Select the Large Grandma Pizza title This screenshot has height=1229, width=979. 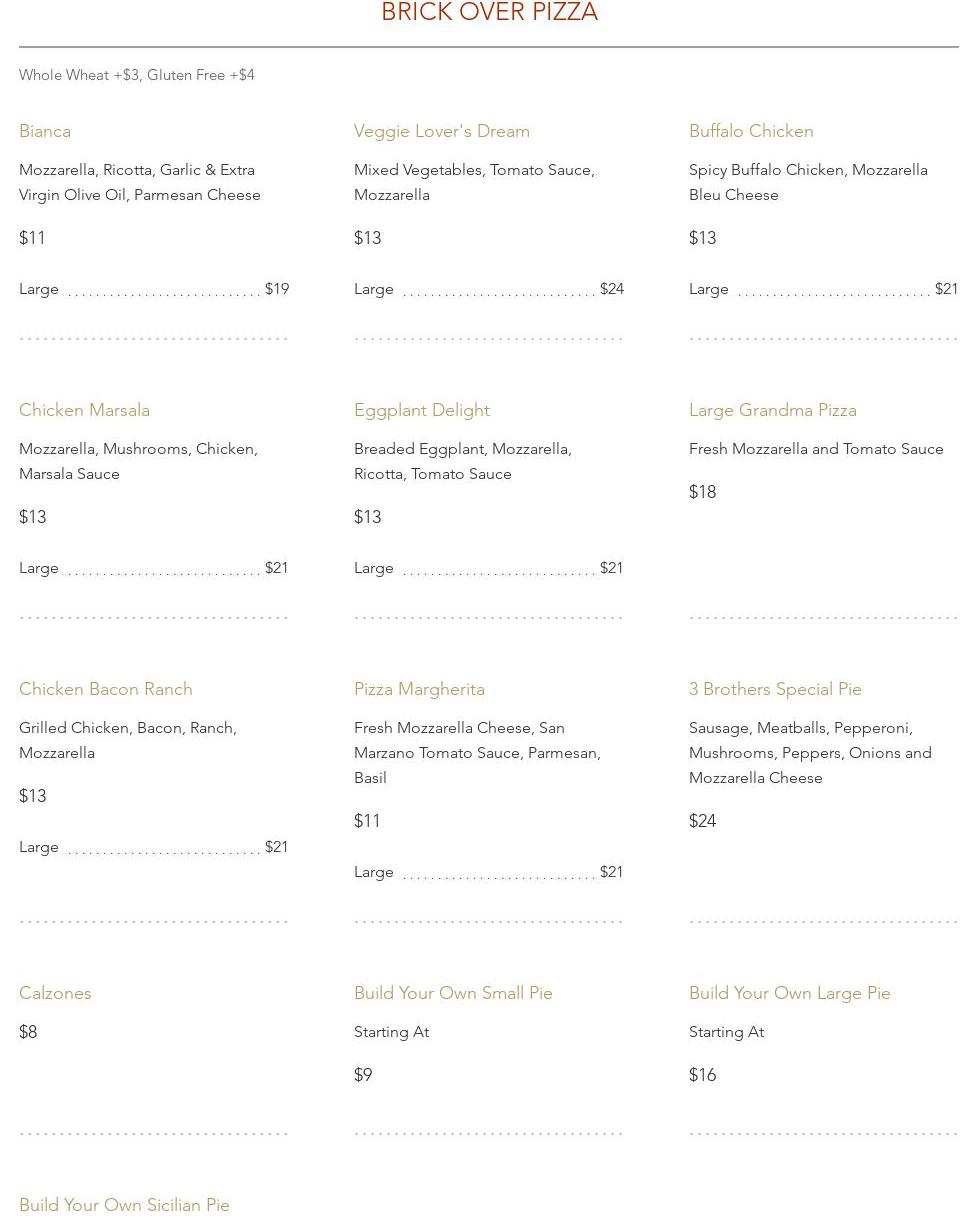[772, 410]
